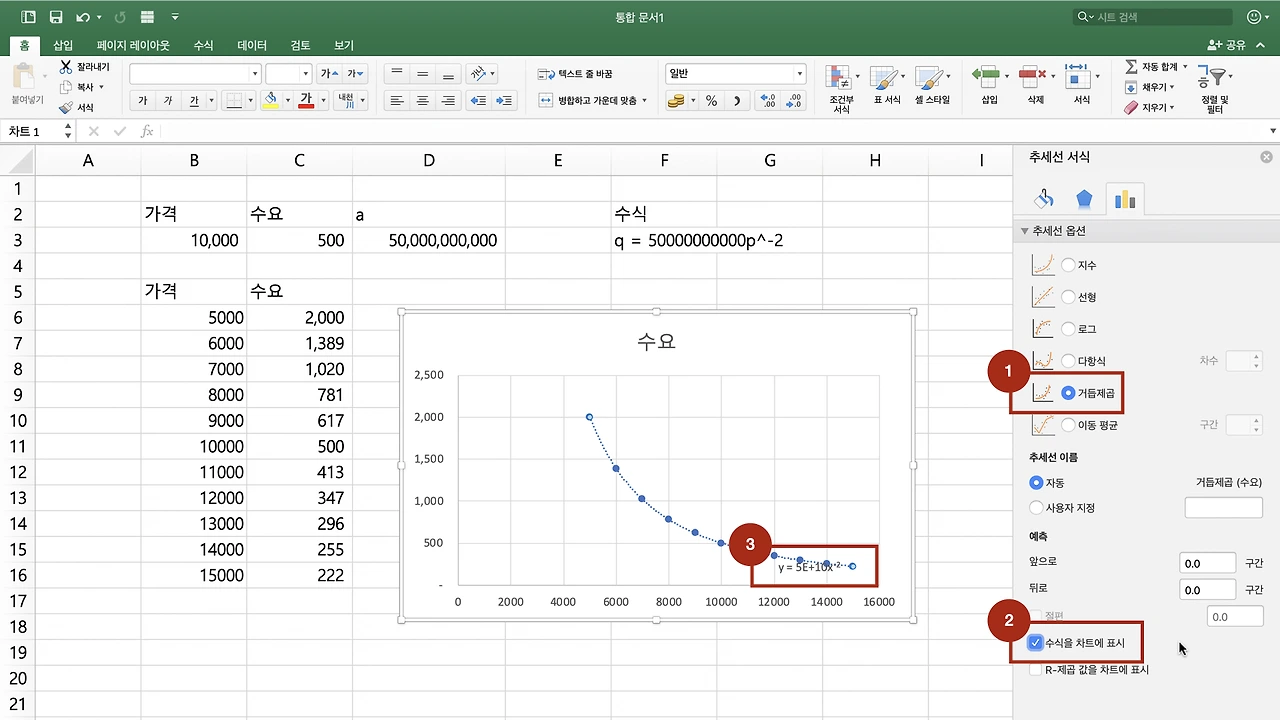
Task: Open the Fill and Line tab in trendline pane
Action: pyautogui.click(x=1044, y=199)
